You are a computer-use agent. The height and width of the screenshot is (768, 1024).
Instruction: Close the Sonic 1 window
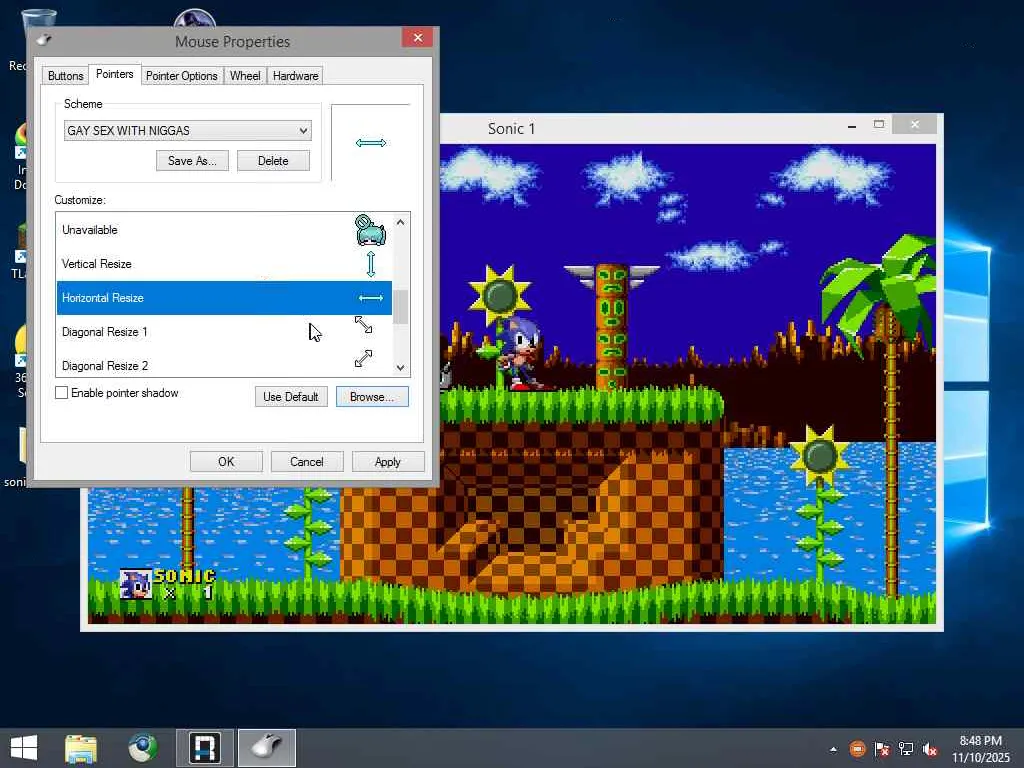click(x=914, y=124)
